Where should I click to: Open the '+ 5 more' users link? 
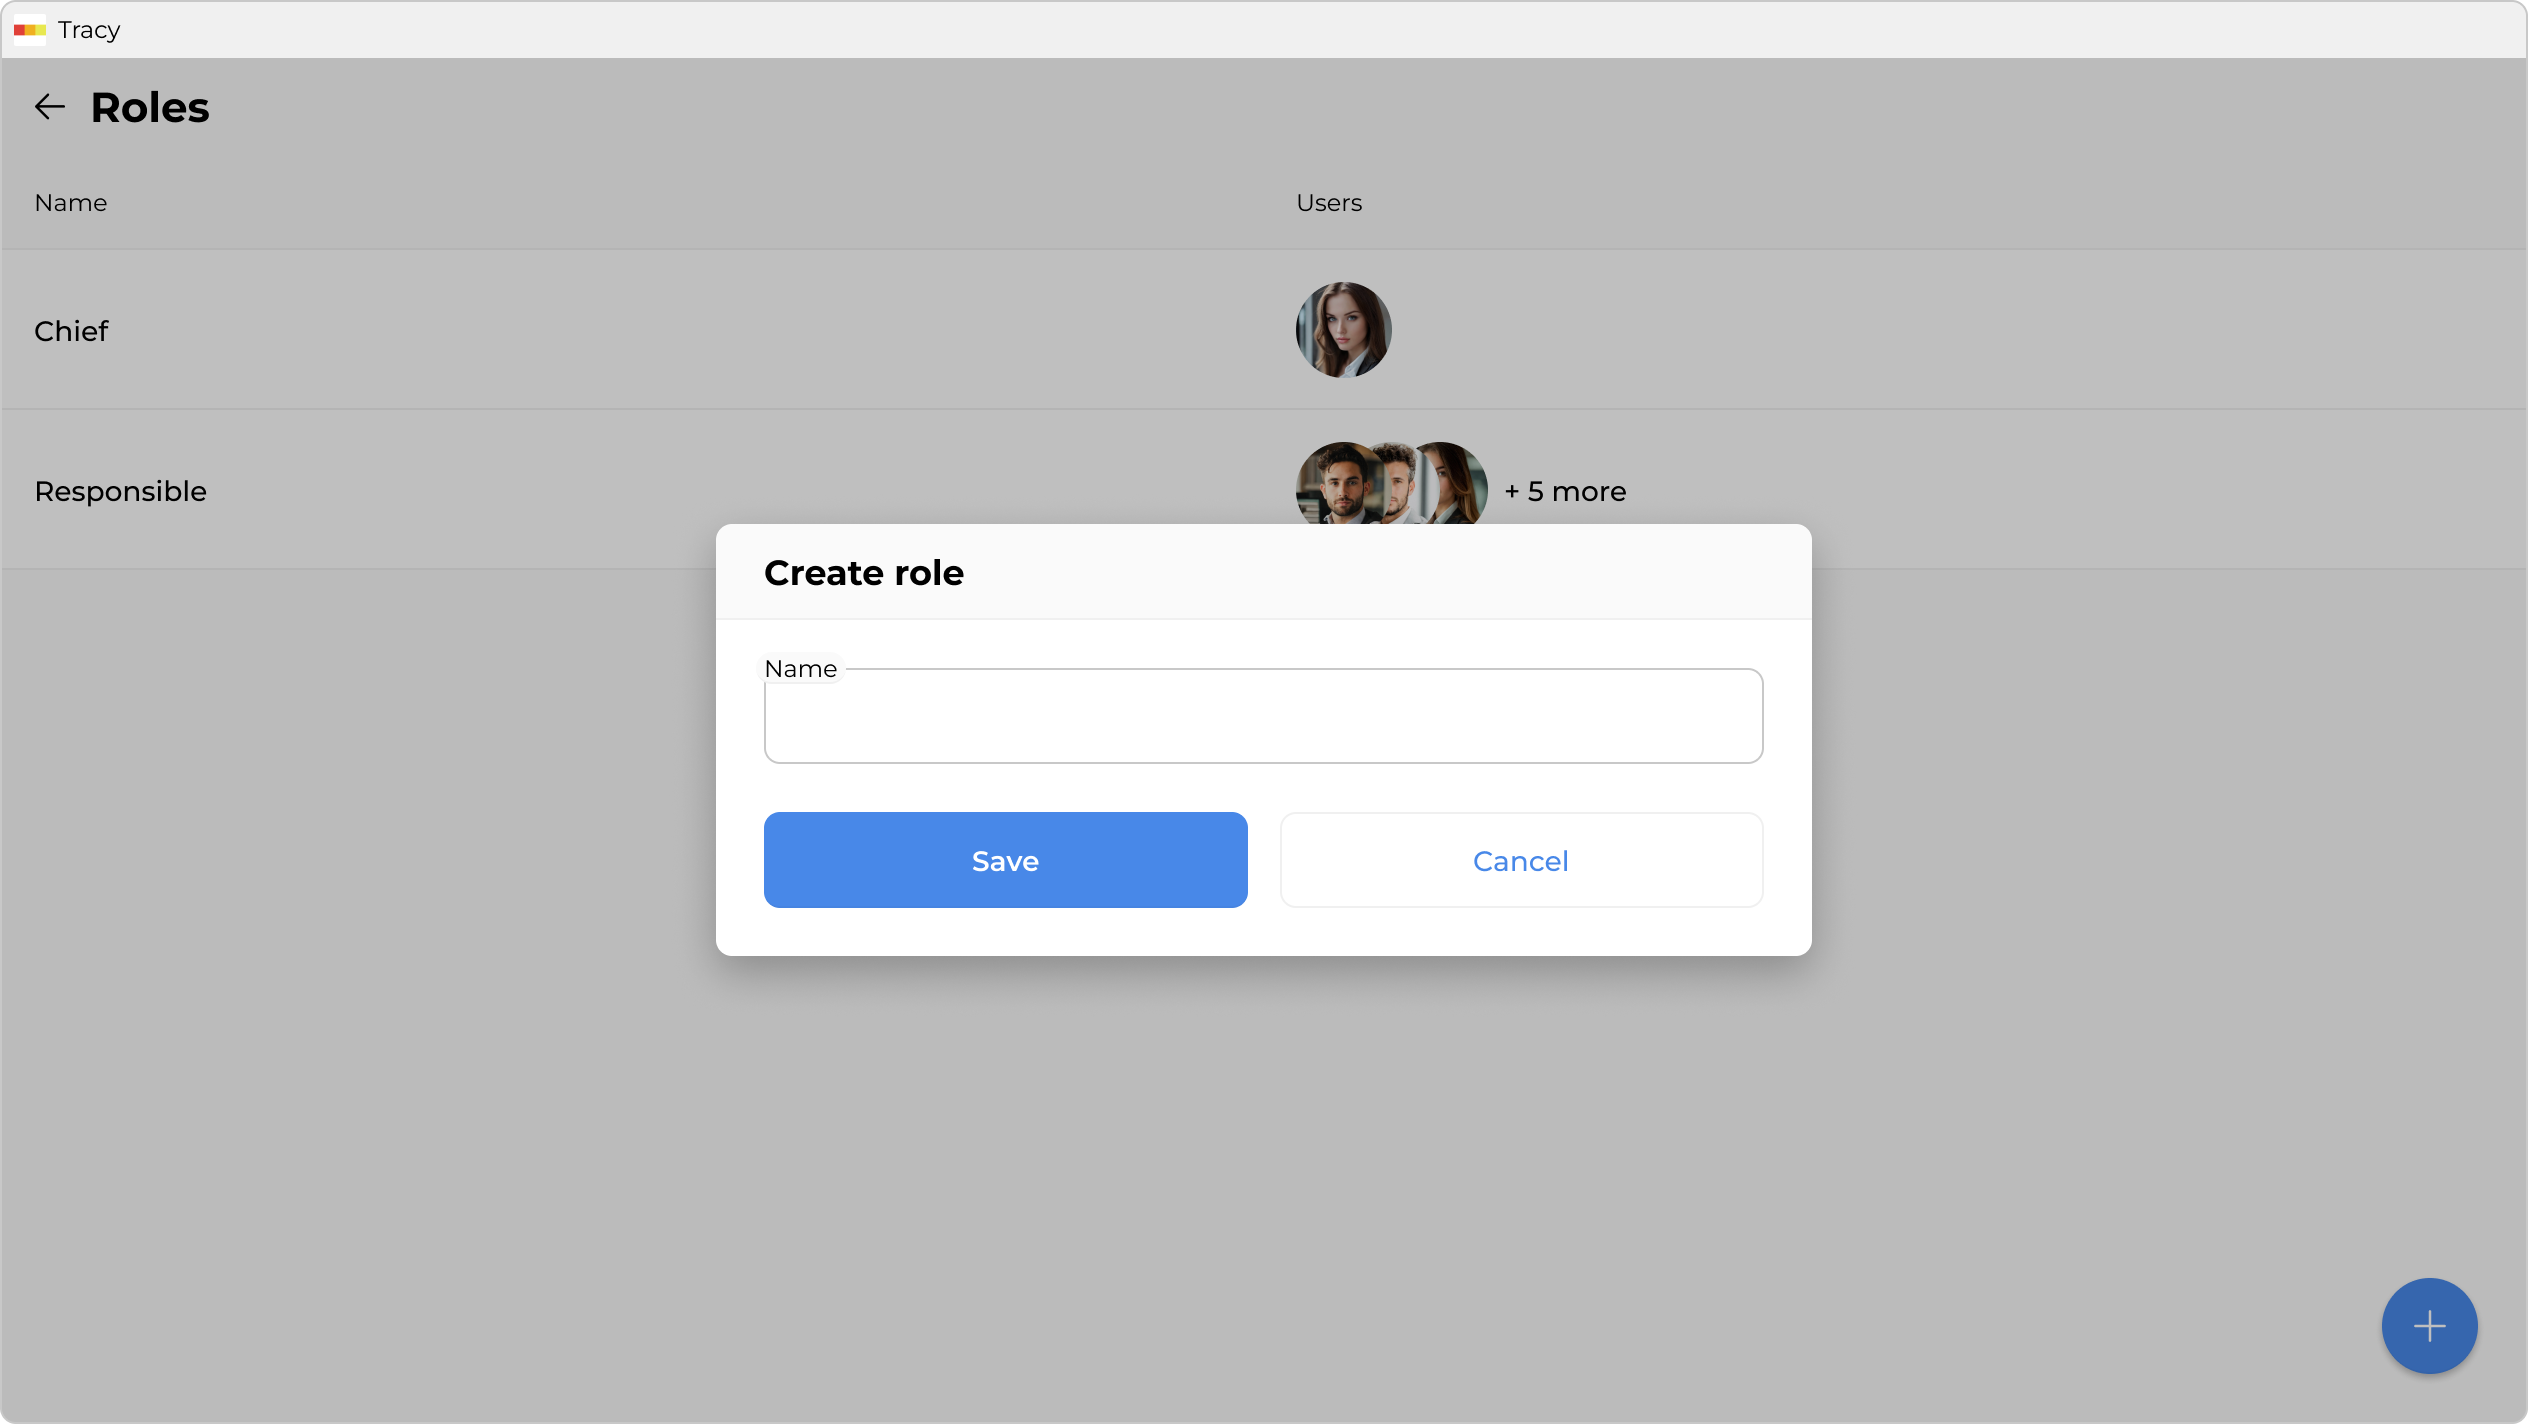click(x=1565, y=491)
